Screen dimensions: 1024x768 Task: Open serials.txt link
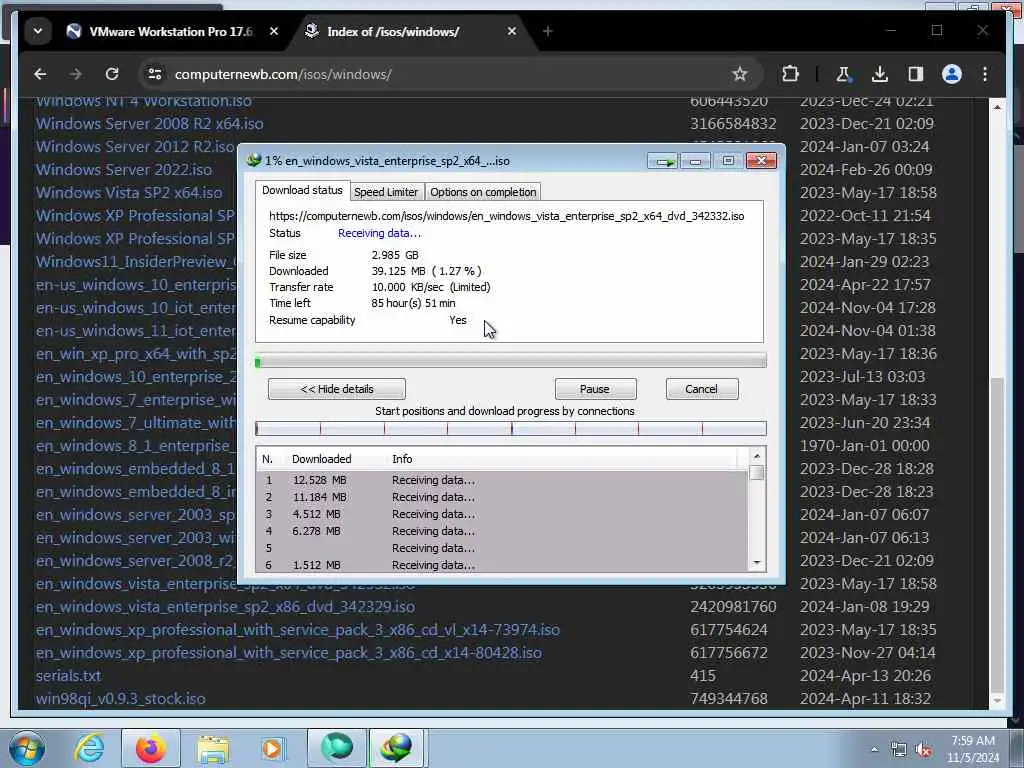click(69, 676)
